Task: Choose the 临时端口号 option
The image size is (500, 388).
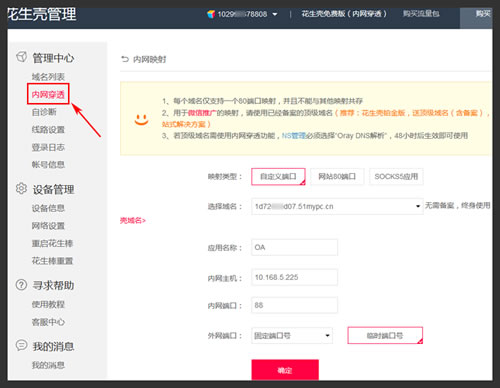Action: click(385, 335)
